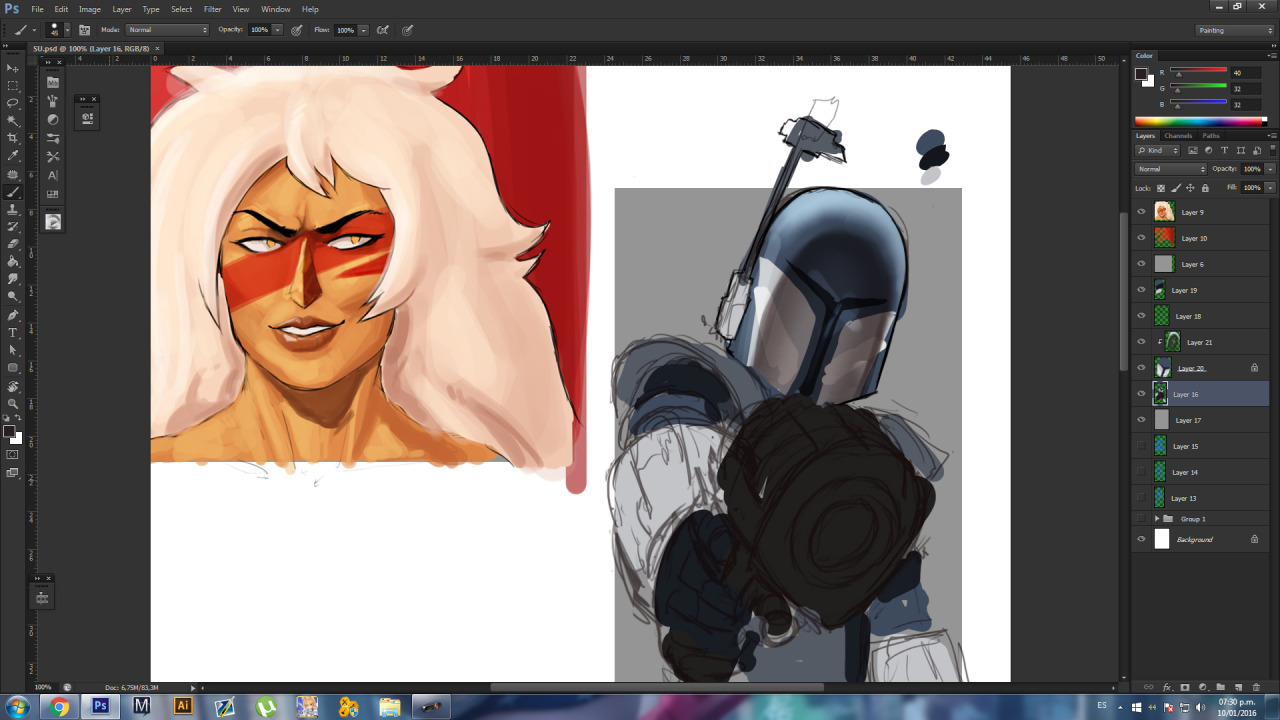Select the Path Selection tool
The image size is (1280, 720).
tap(13, 350)
